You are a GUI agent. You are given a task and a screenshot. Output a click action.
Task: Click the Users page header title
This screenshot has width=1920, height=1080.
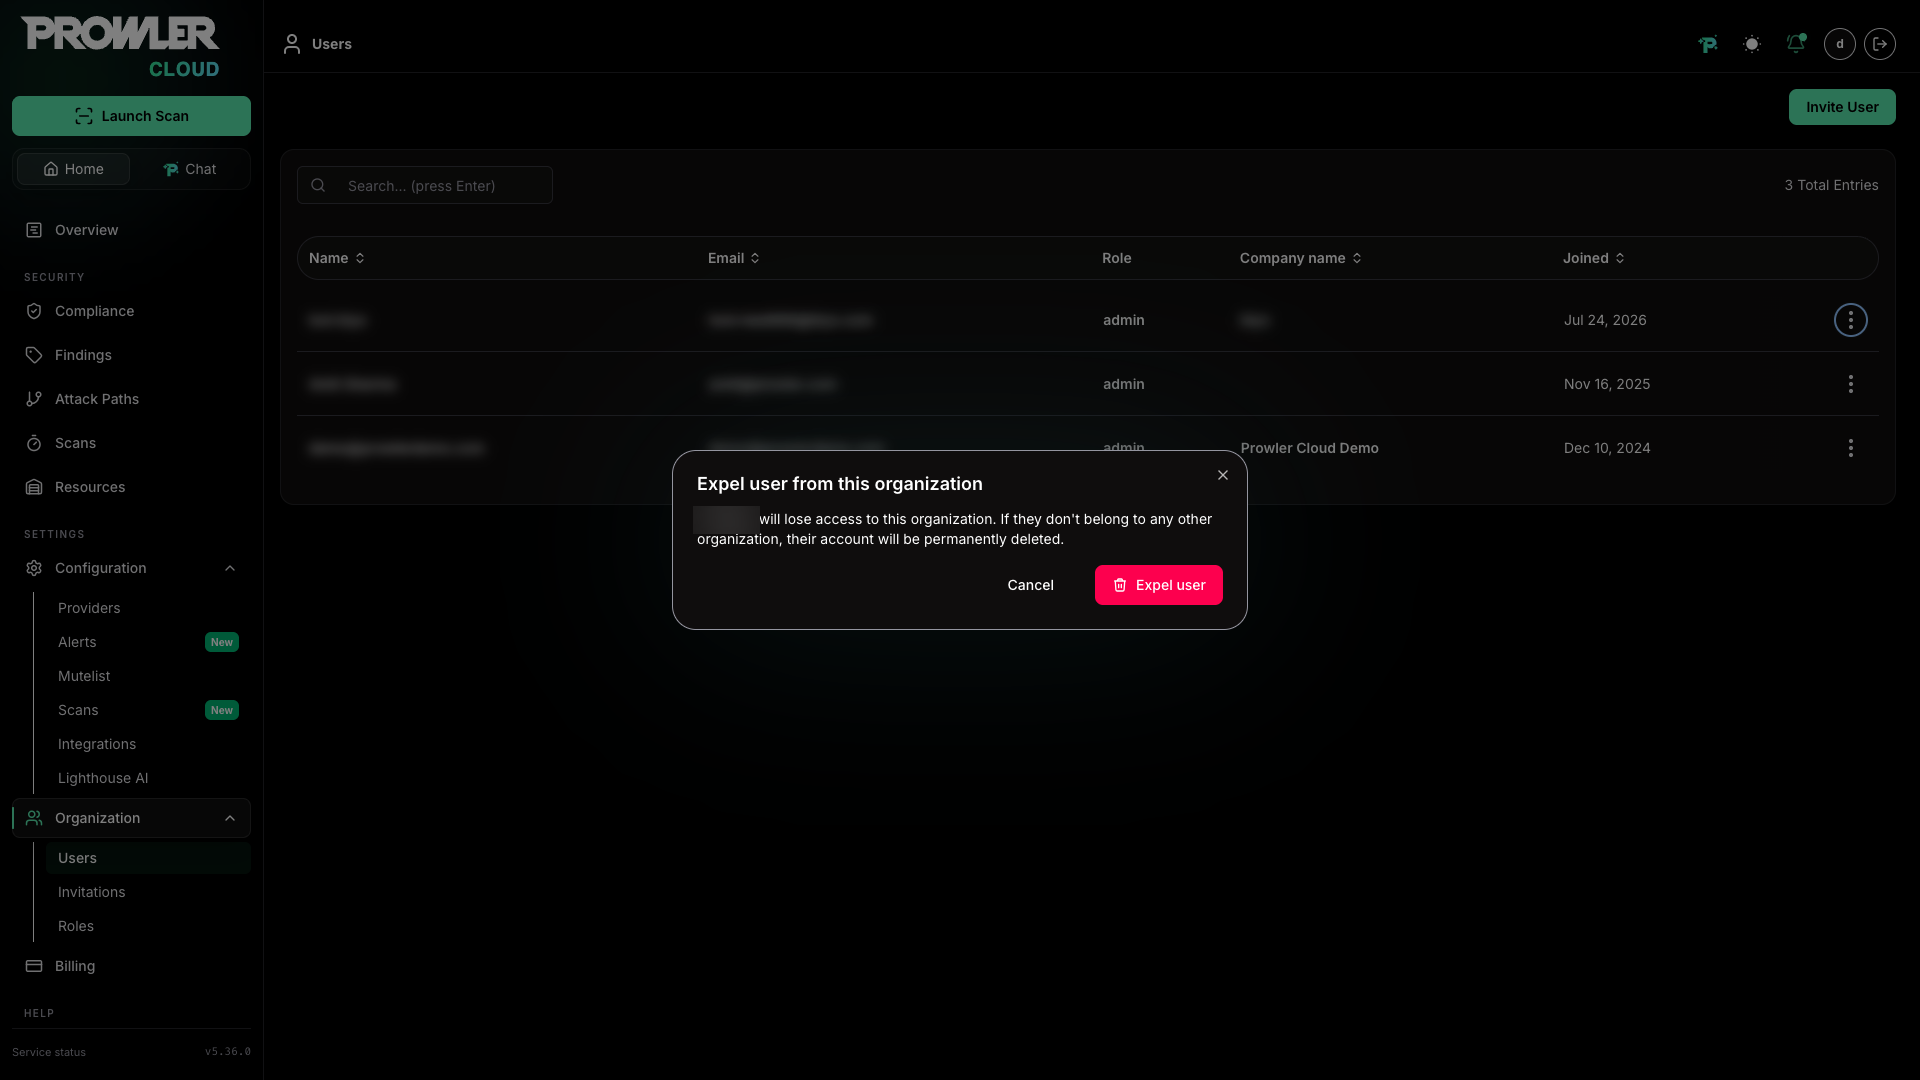(x=331, y=44)
